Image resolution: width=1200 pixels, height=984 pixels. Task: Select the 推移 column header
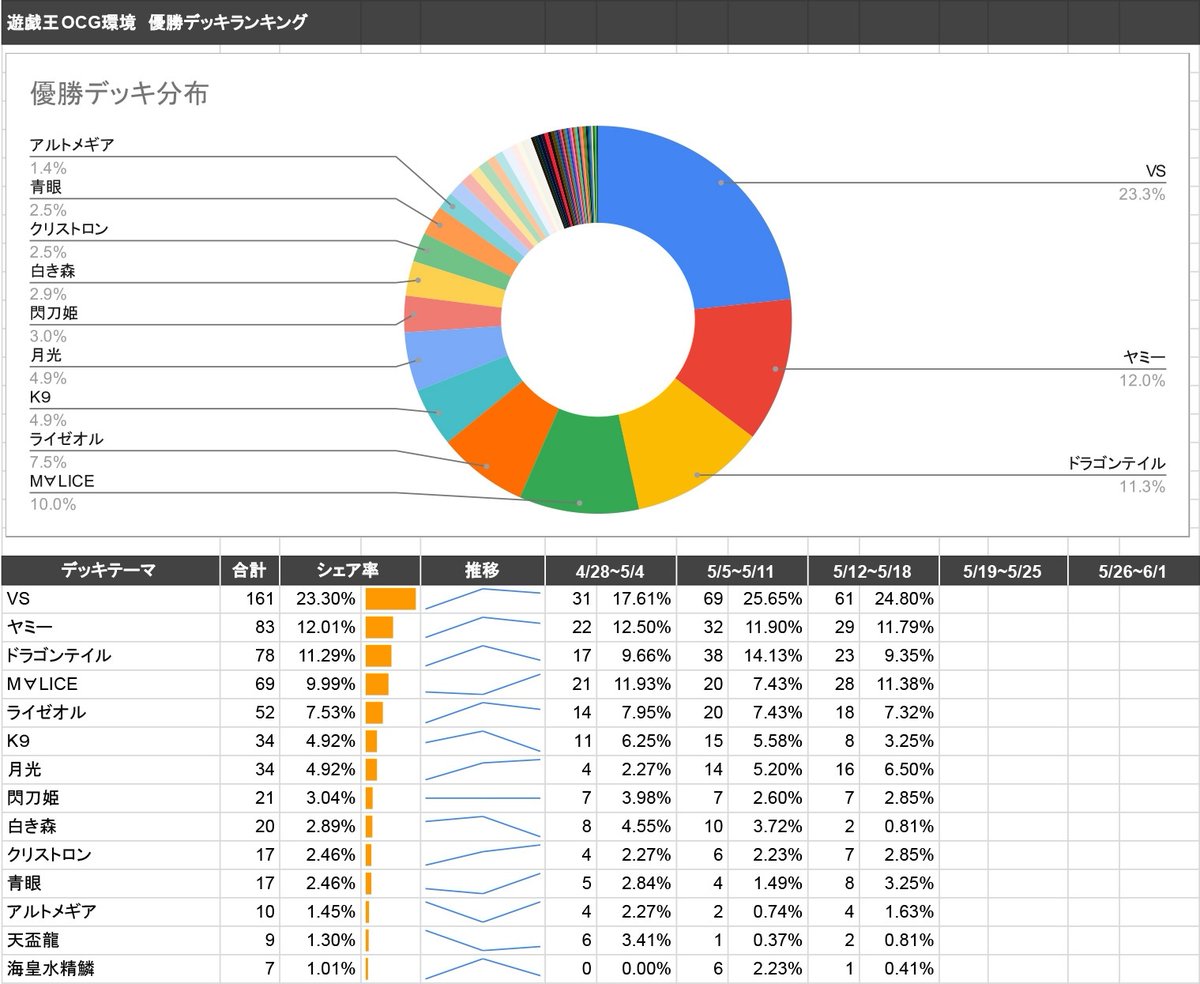482,570
